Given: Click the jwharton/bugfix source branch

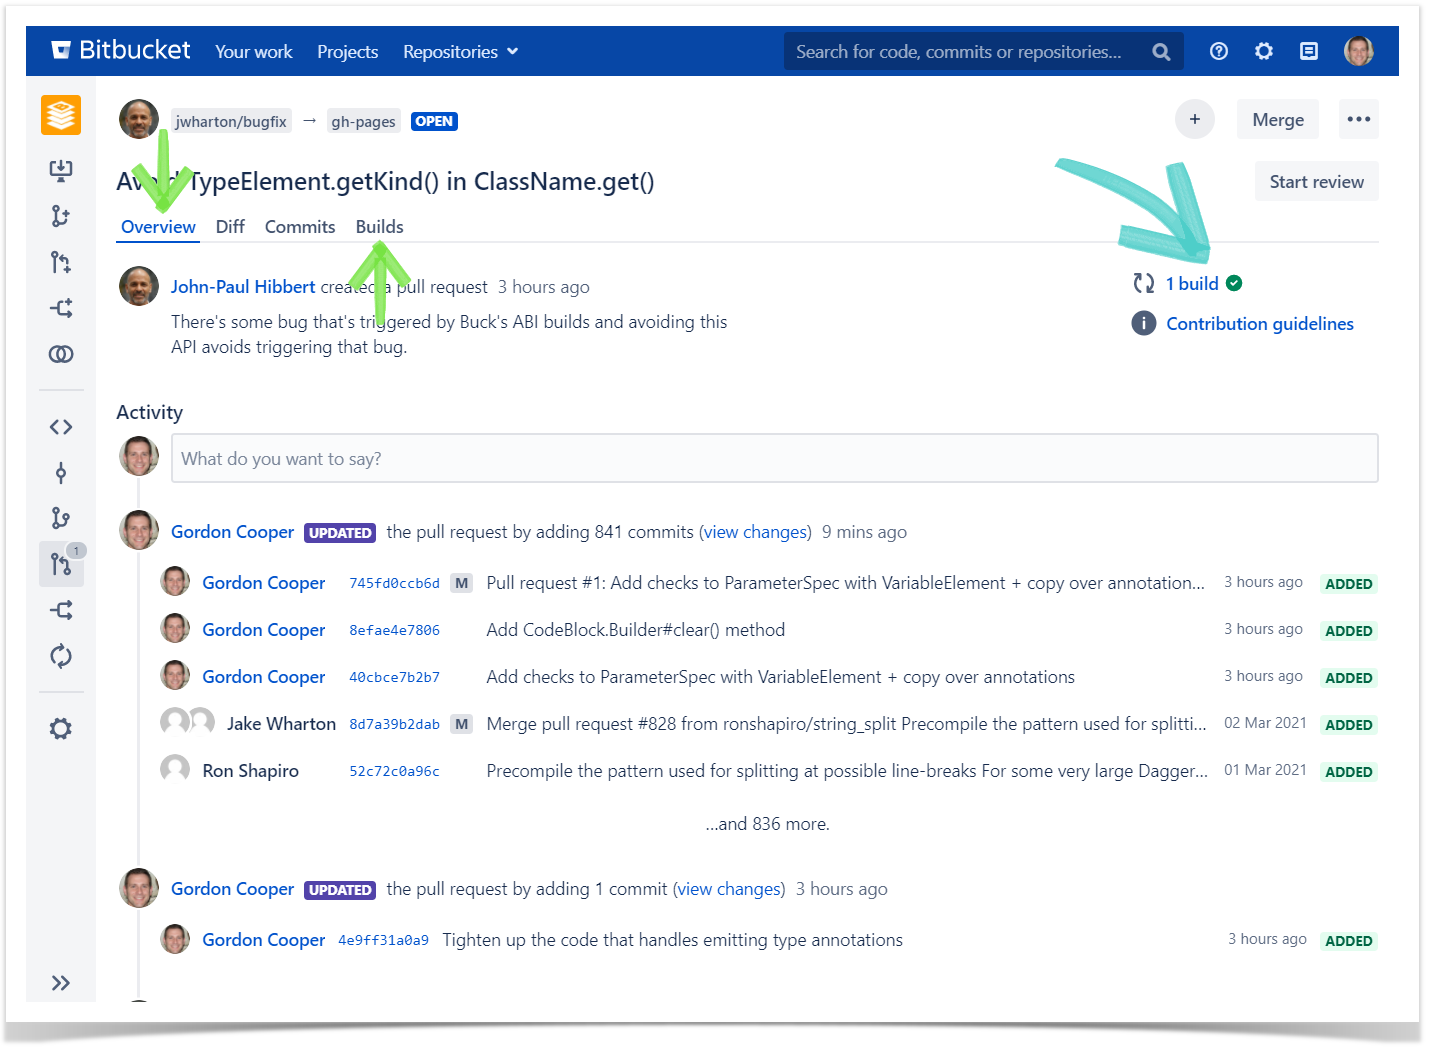Looking at the screenshot, I should coord(231,121).
